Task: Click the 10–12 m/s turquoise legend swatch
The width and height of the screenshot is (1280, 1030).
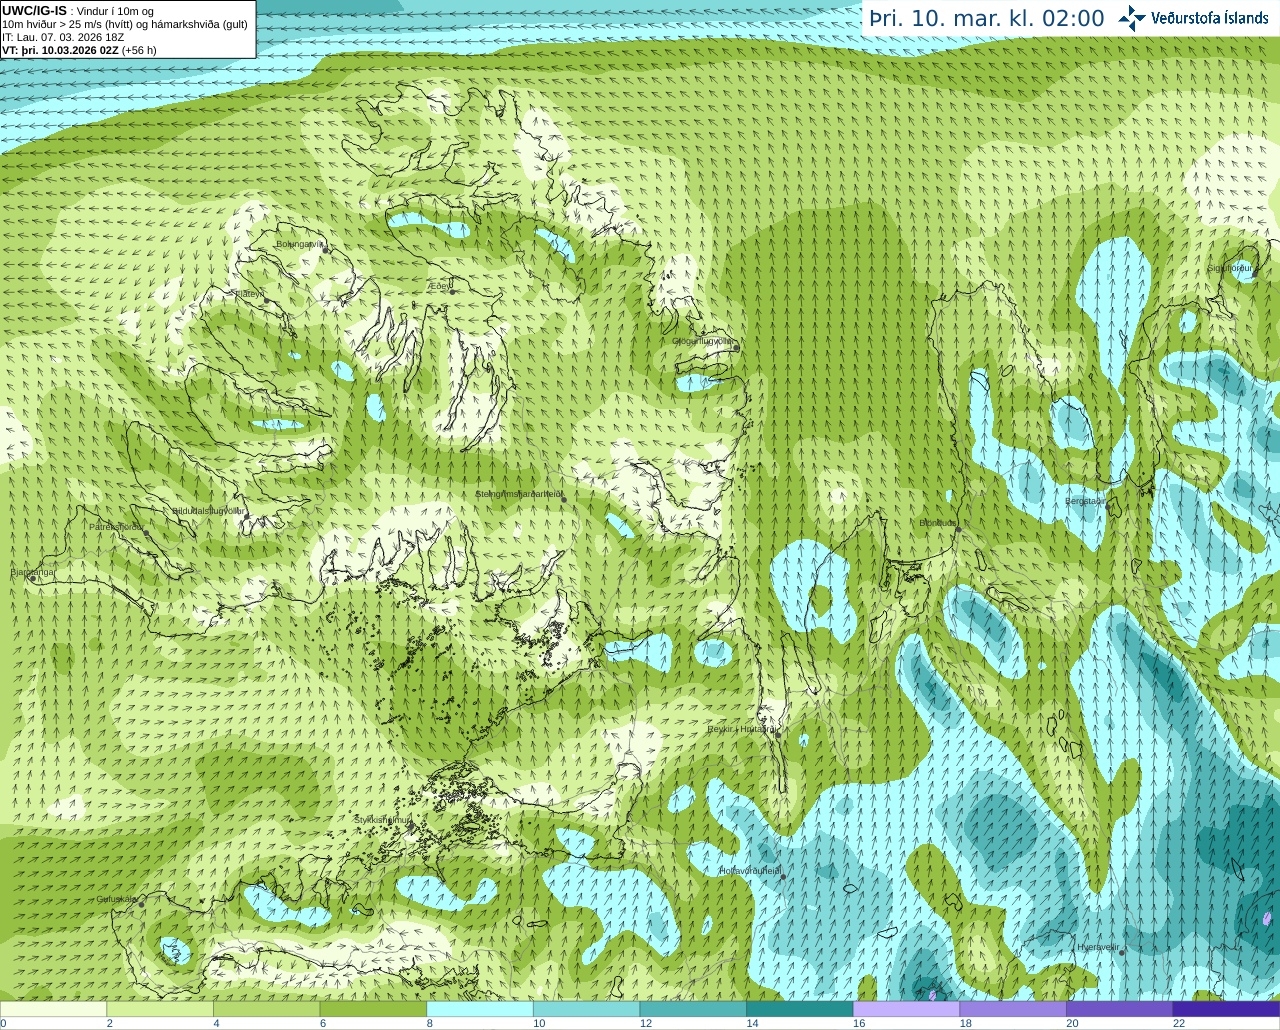Action: click(x=586, y=1009)
